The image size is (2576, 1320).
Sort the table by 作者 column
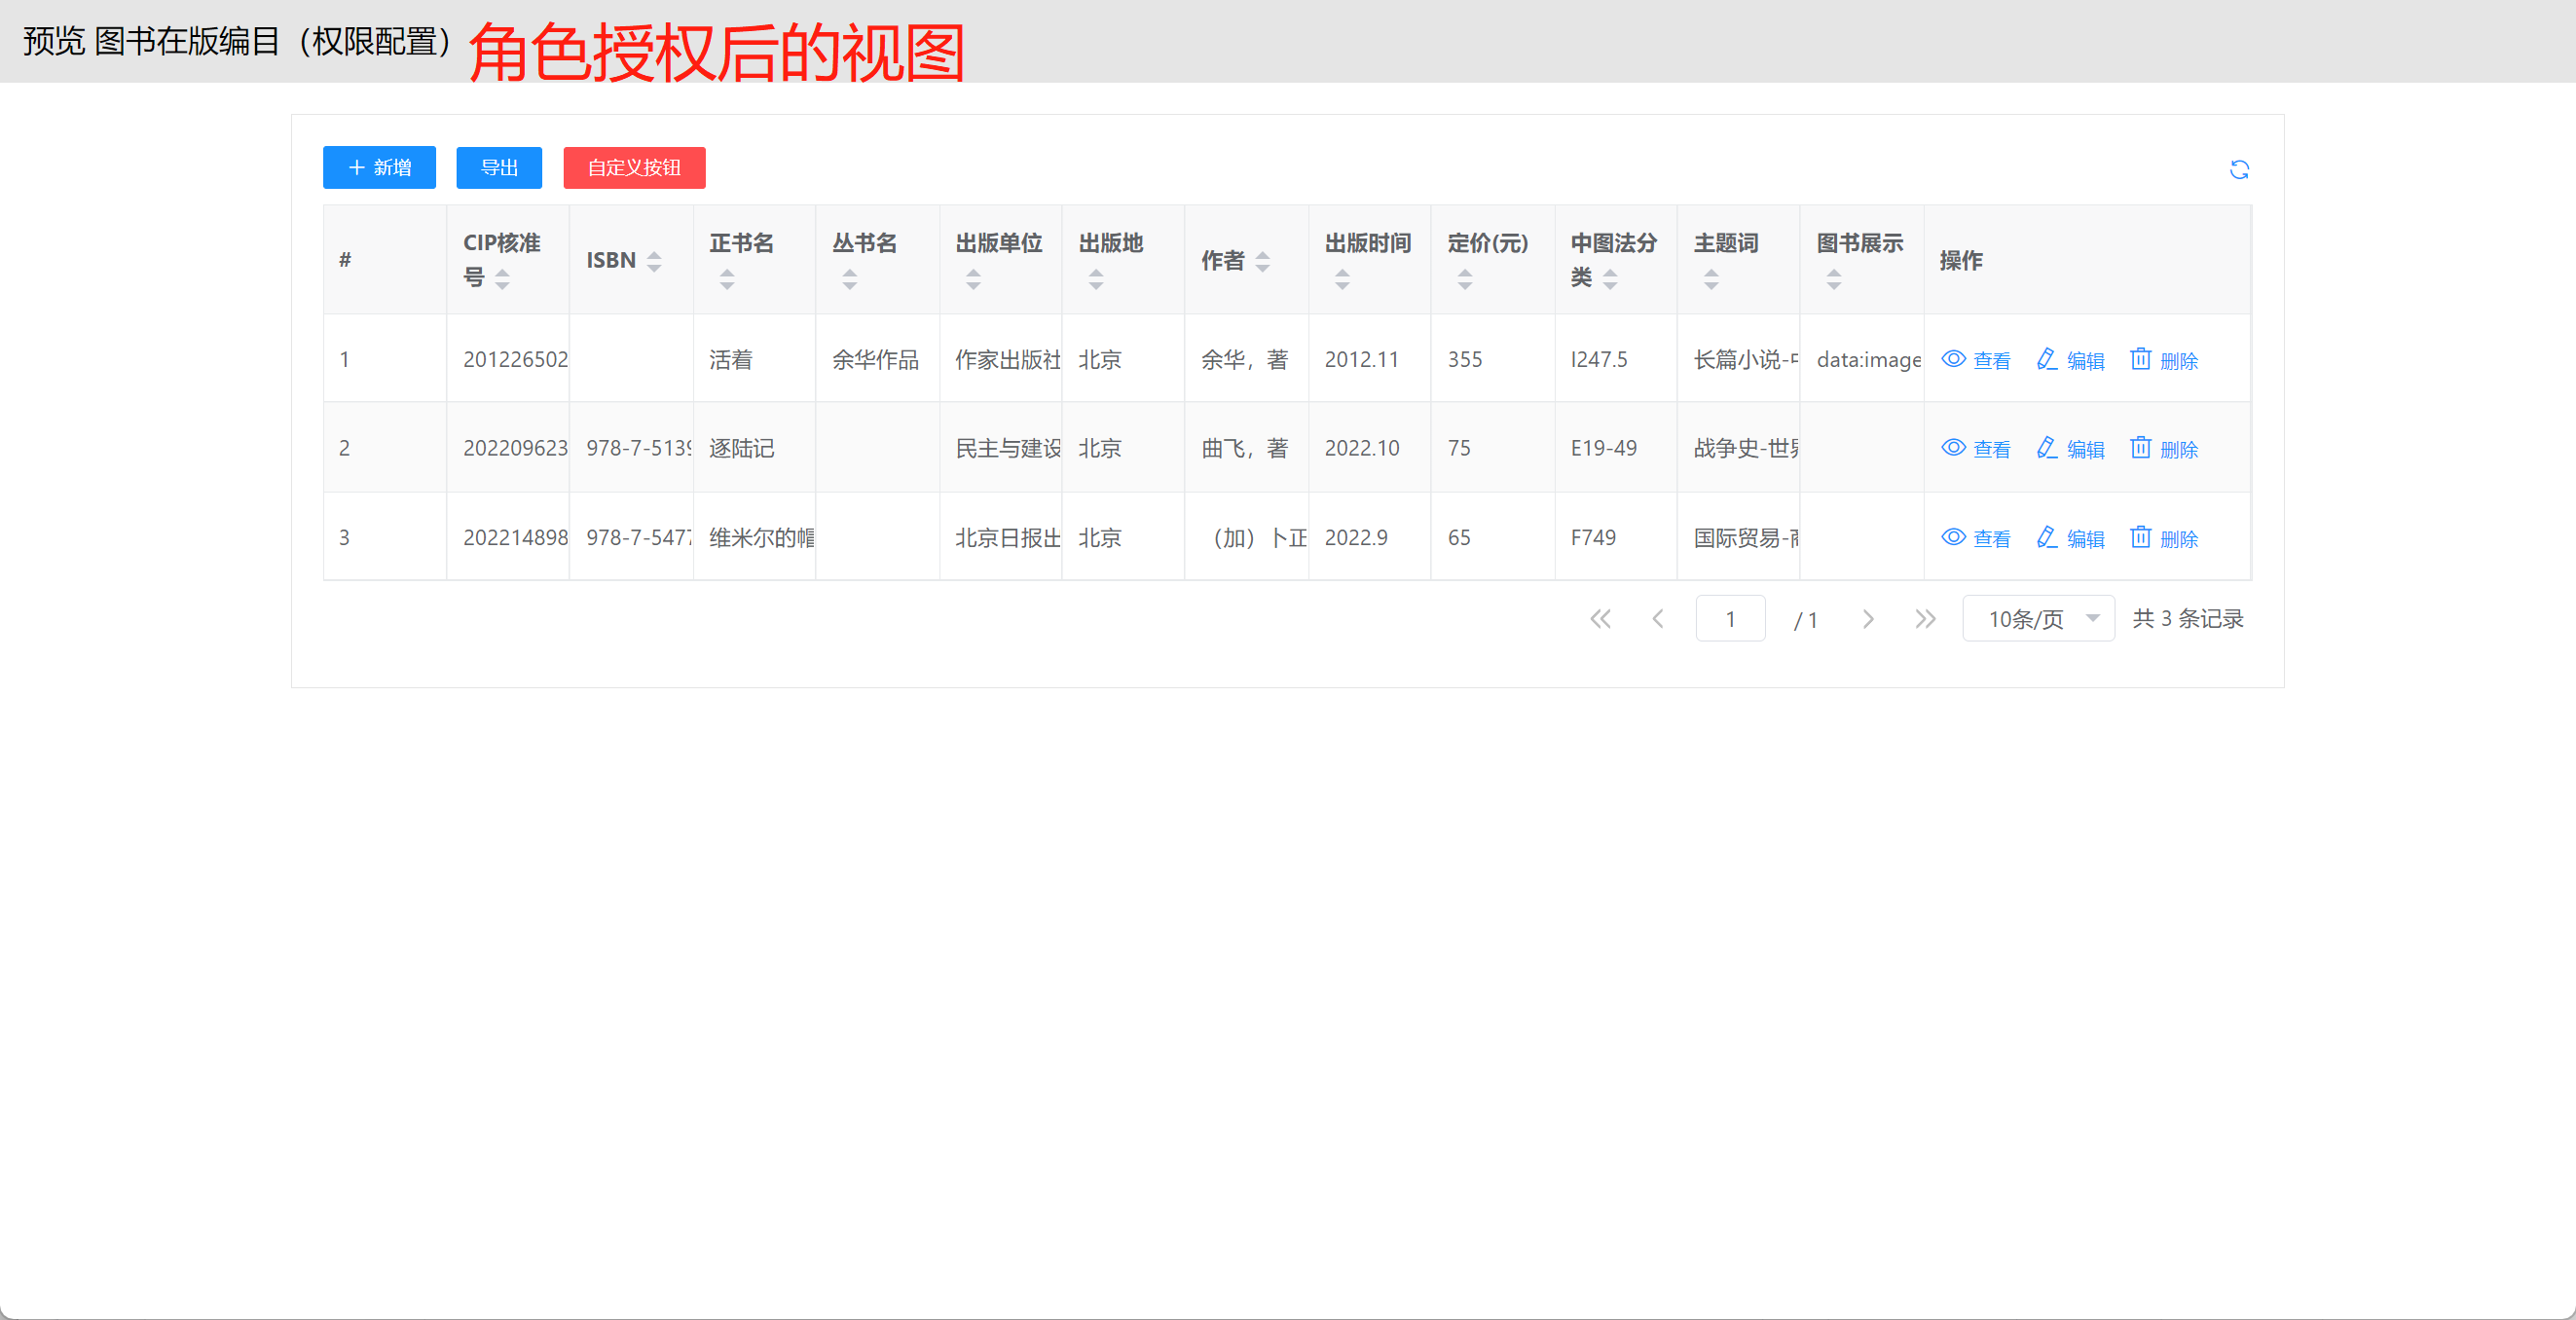coord(1263,261)
